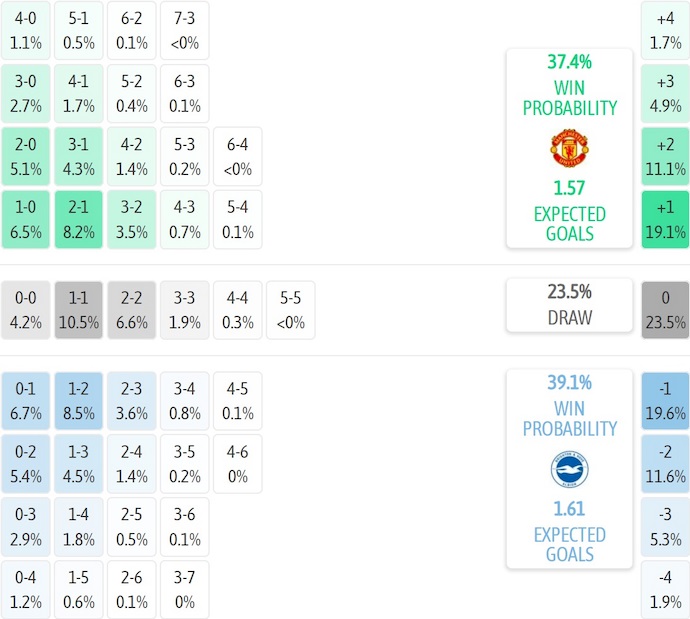Select the 2-1 scoreline cell
This screenshot has height=619, width=690.
pyautogui.click(x=79, y=219)
